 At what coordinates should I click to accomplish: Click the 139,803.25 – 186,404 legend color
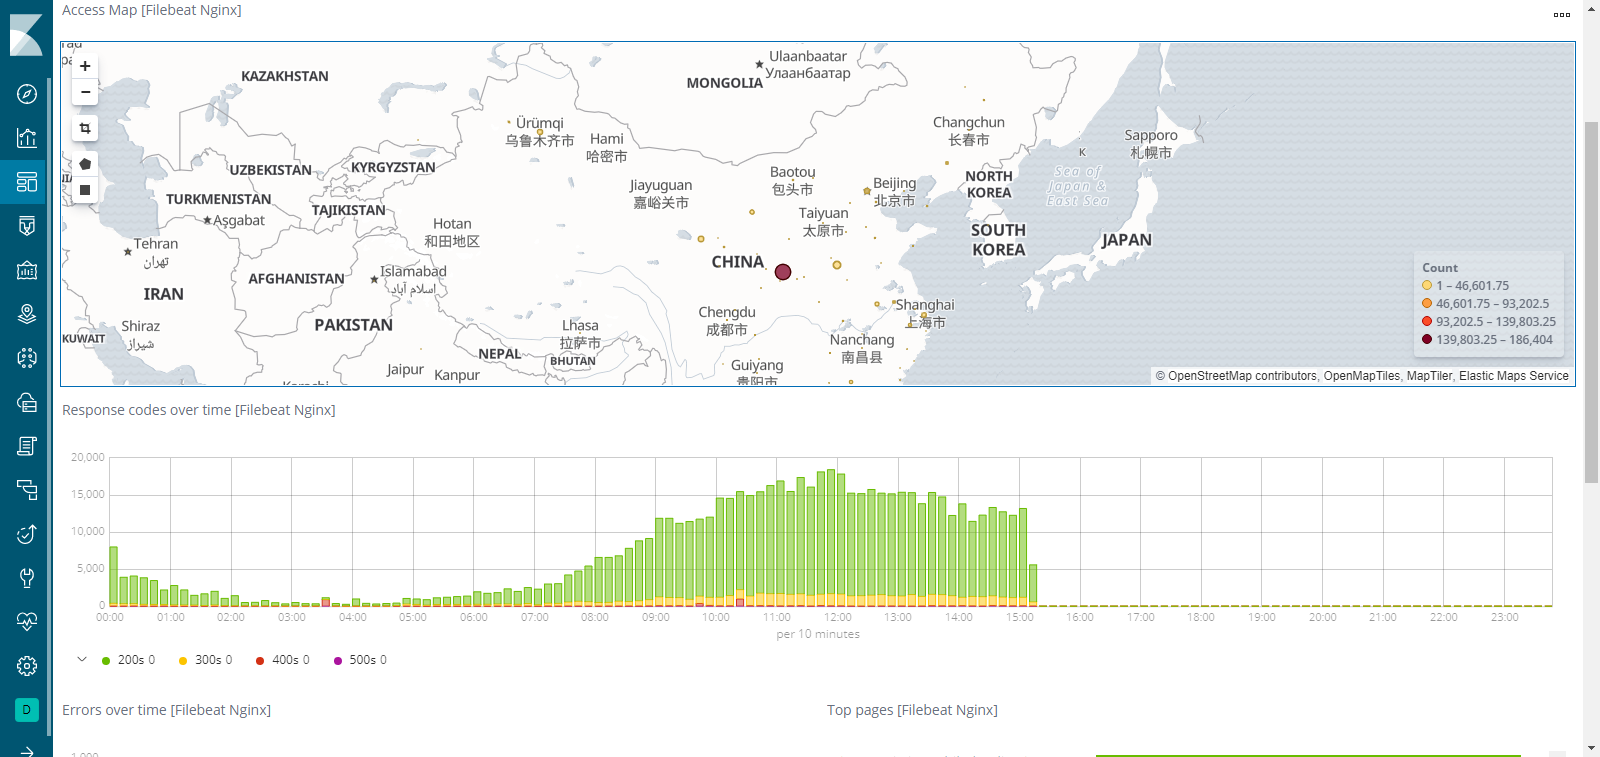click(1427, 339)
